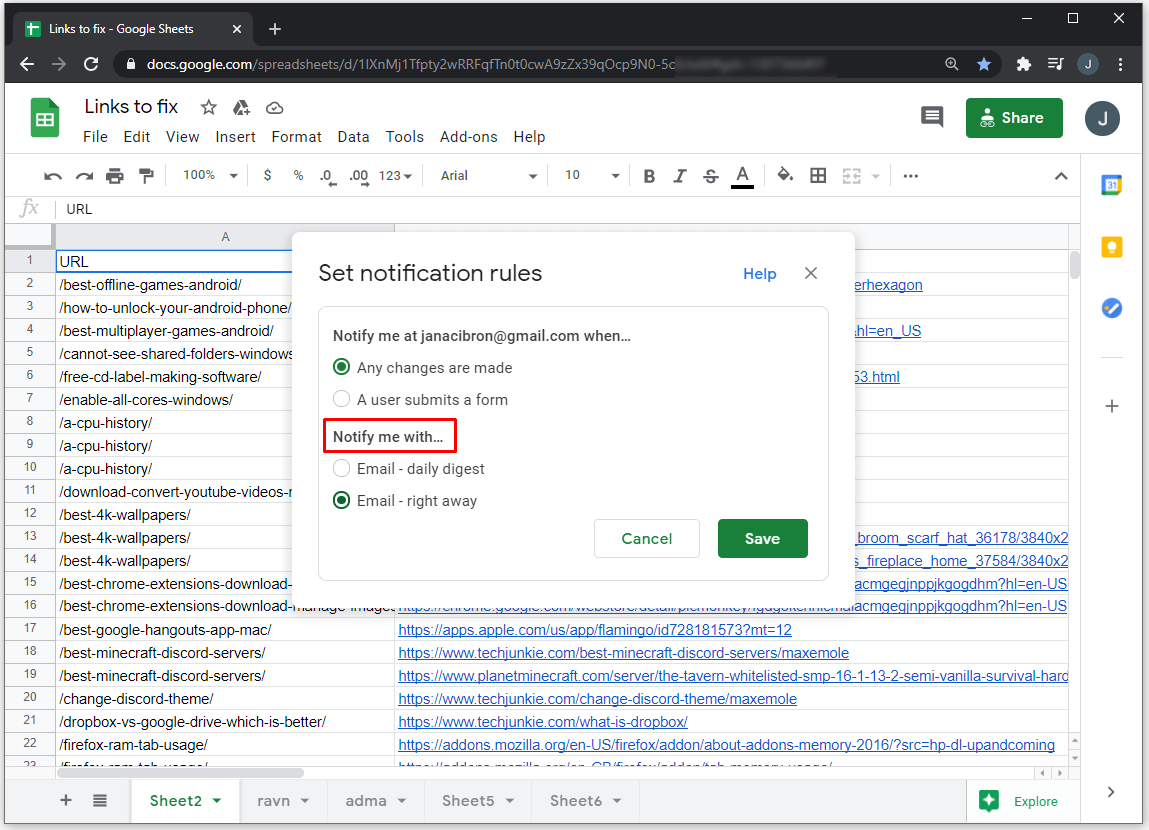Open the Format menu
This screenshot has width=1149, height=830.
point(296,137)
